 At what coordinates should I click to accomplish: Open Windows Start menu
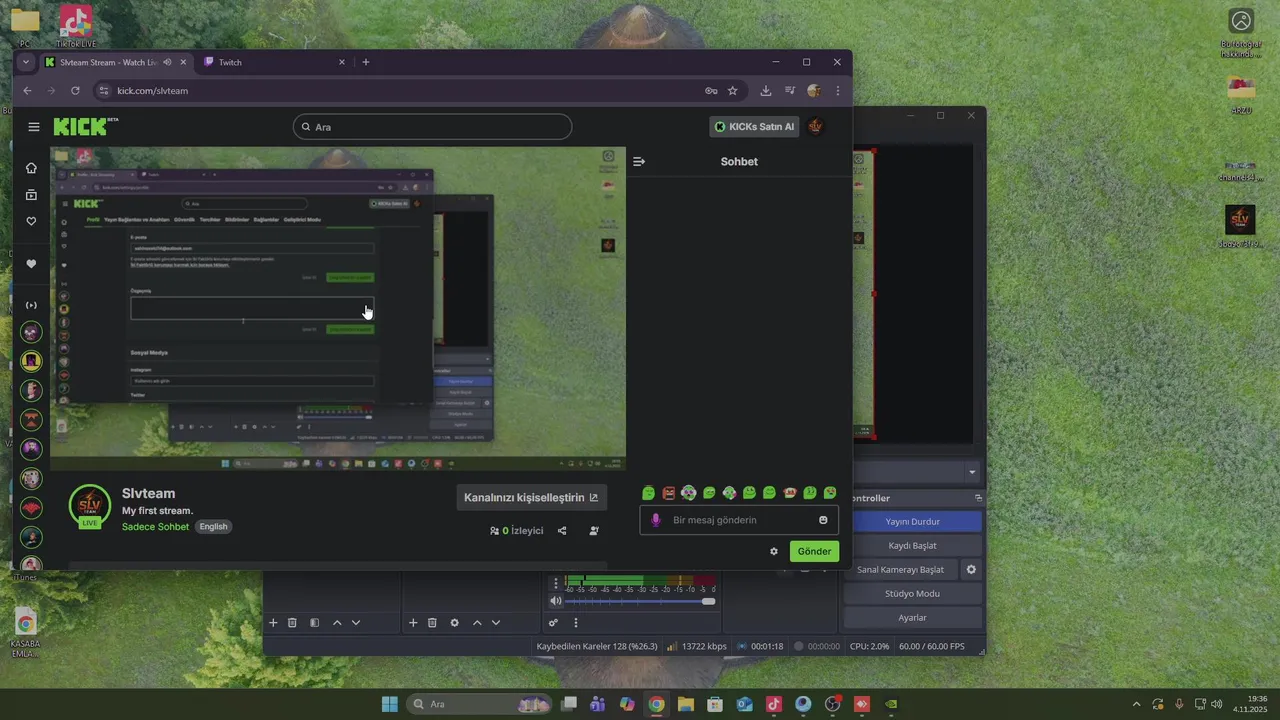pyautogui.click(x=389, y=705)
